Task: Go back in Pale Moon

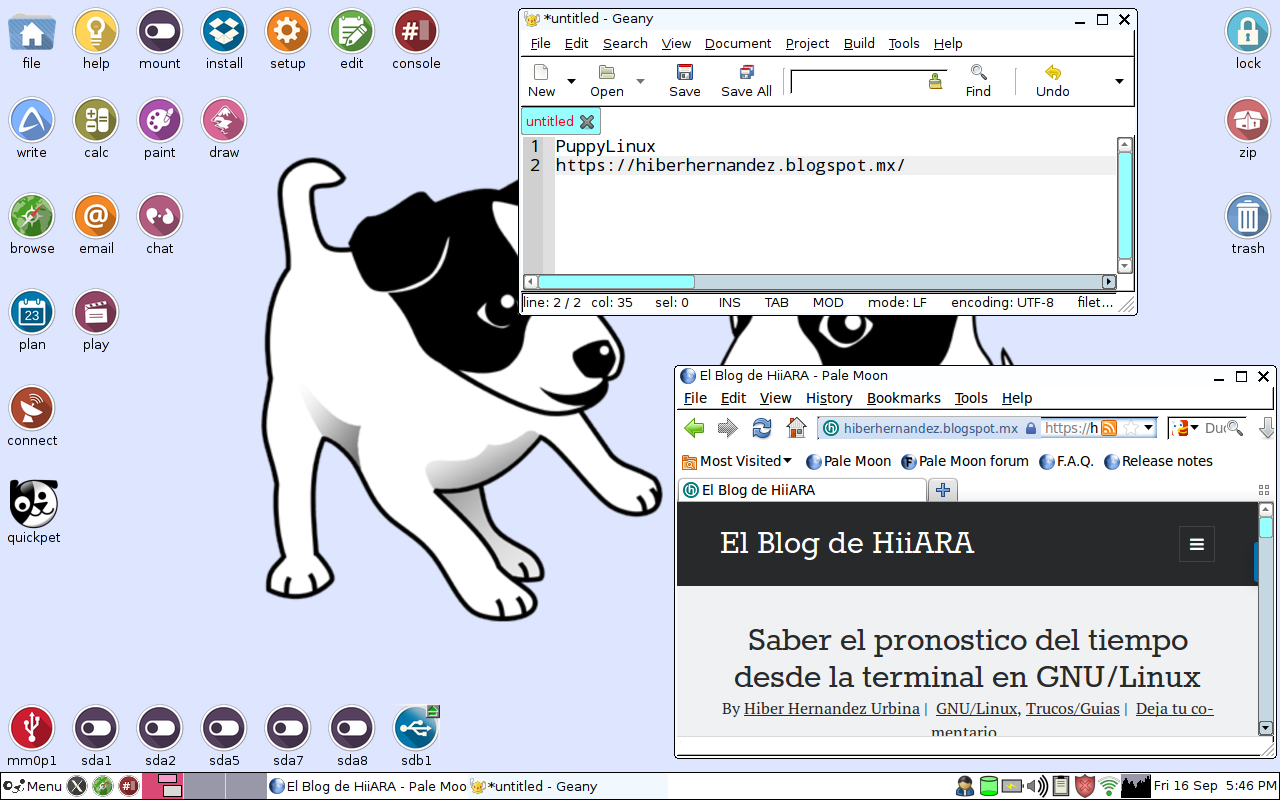Action: (694, 428)
